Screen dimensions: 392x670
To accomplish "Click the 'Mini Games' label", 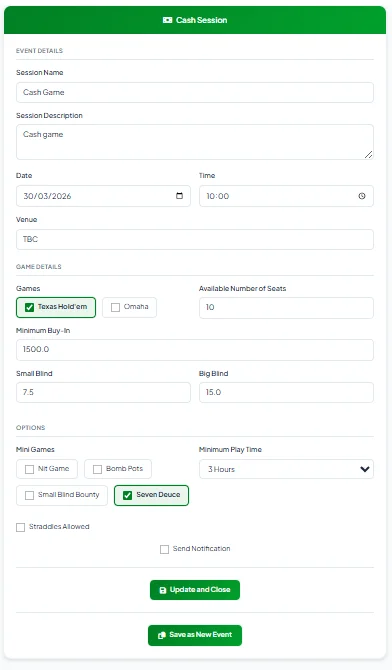I will 35,450.
